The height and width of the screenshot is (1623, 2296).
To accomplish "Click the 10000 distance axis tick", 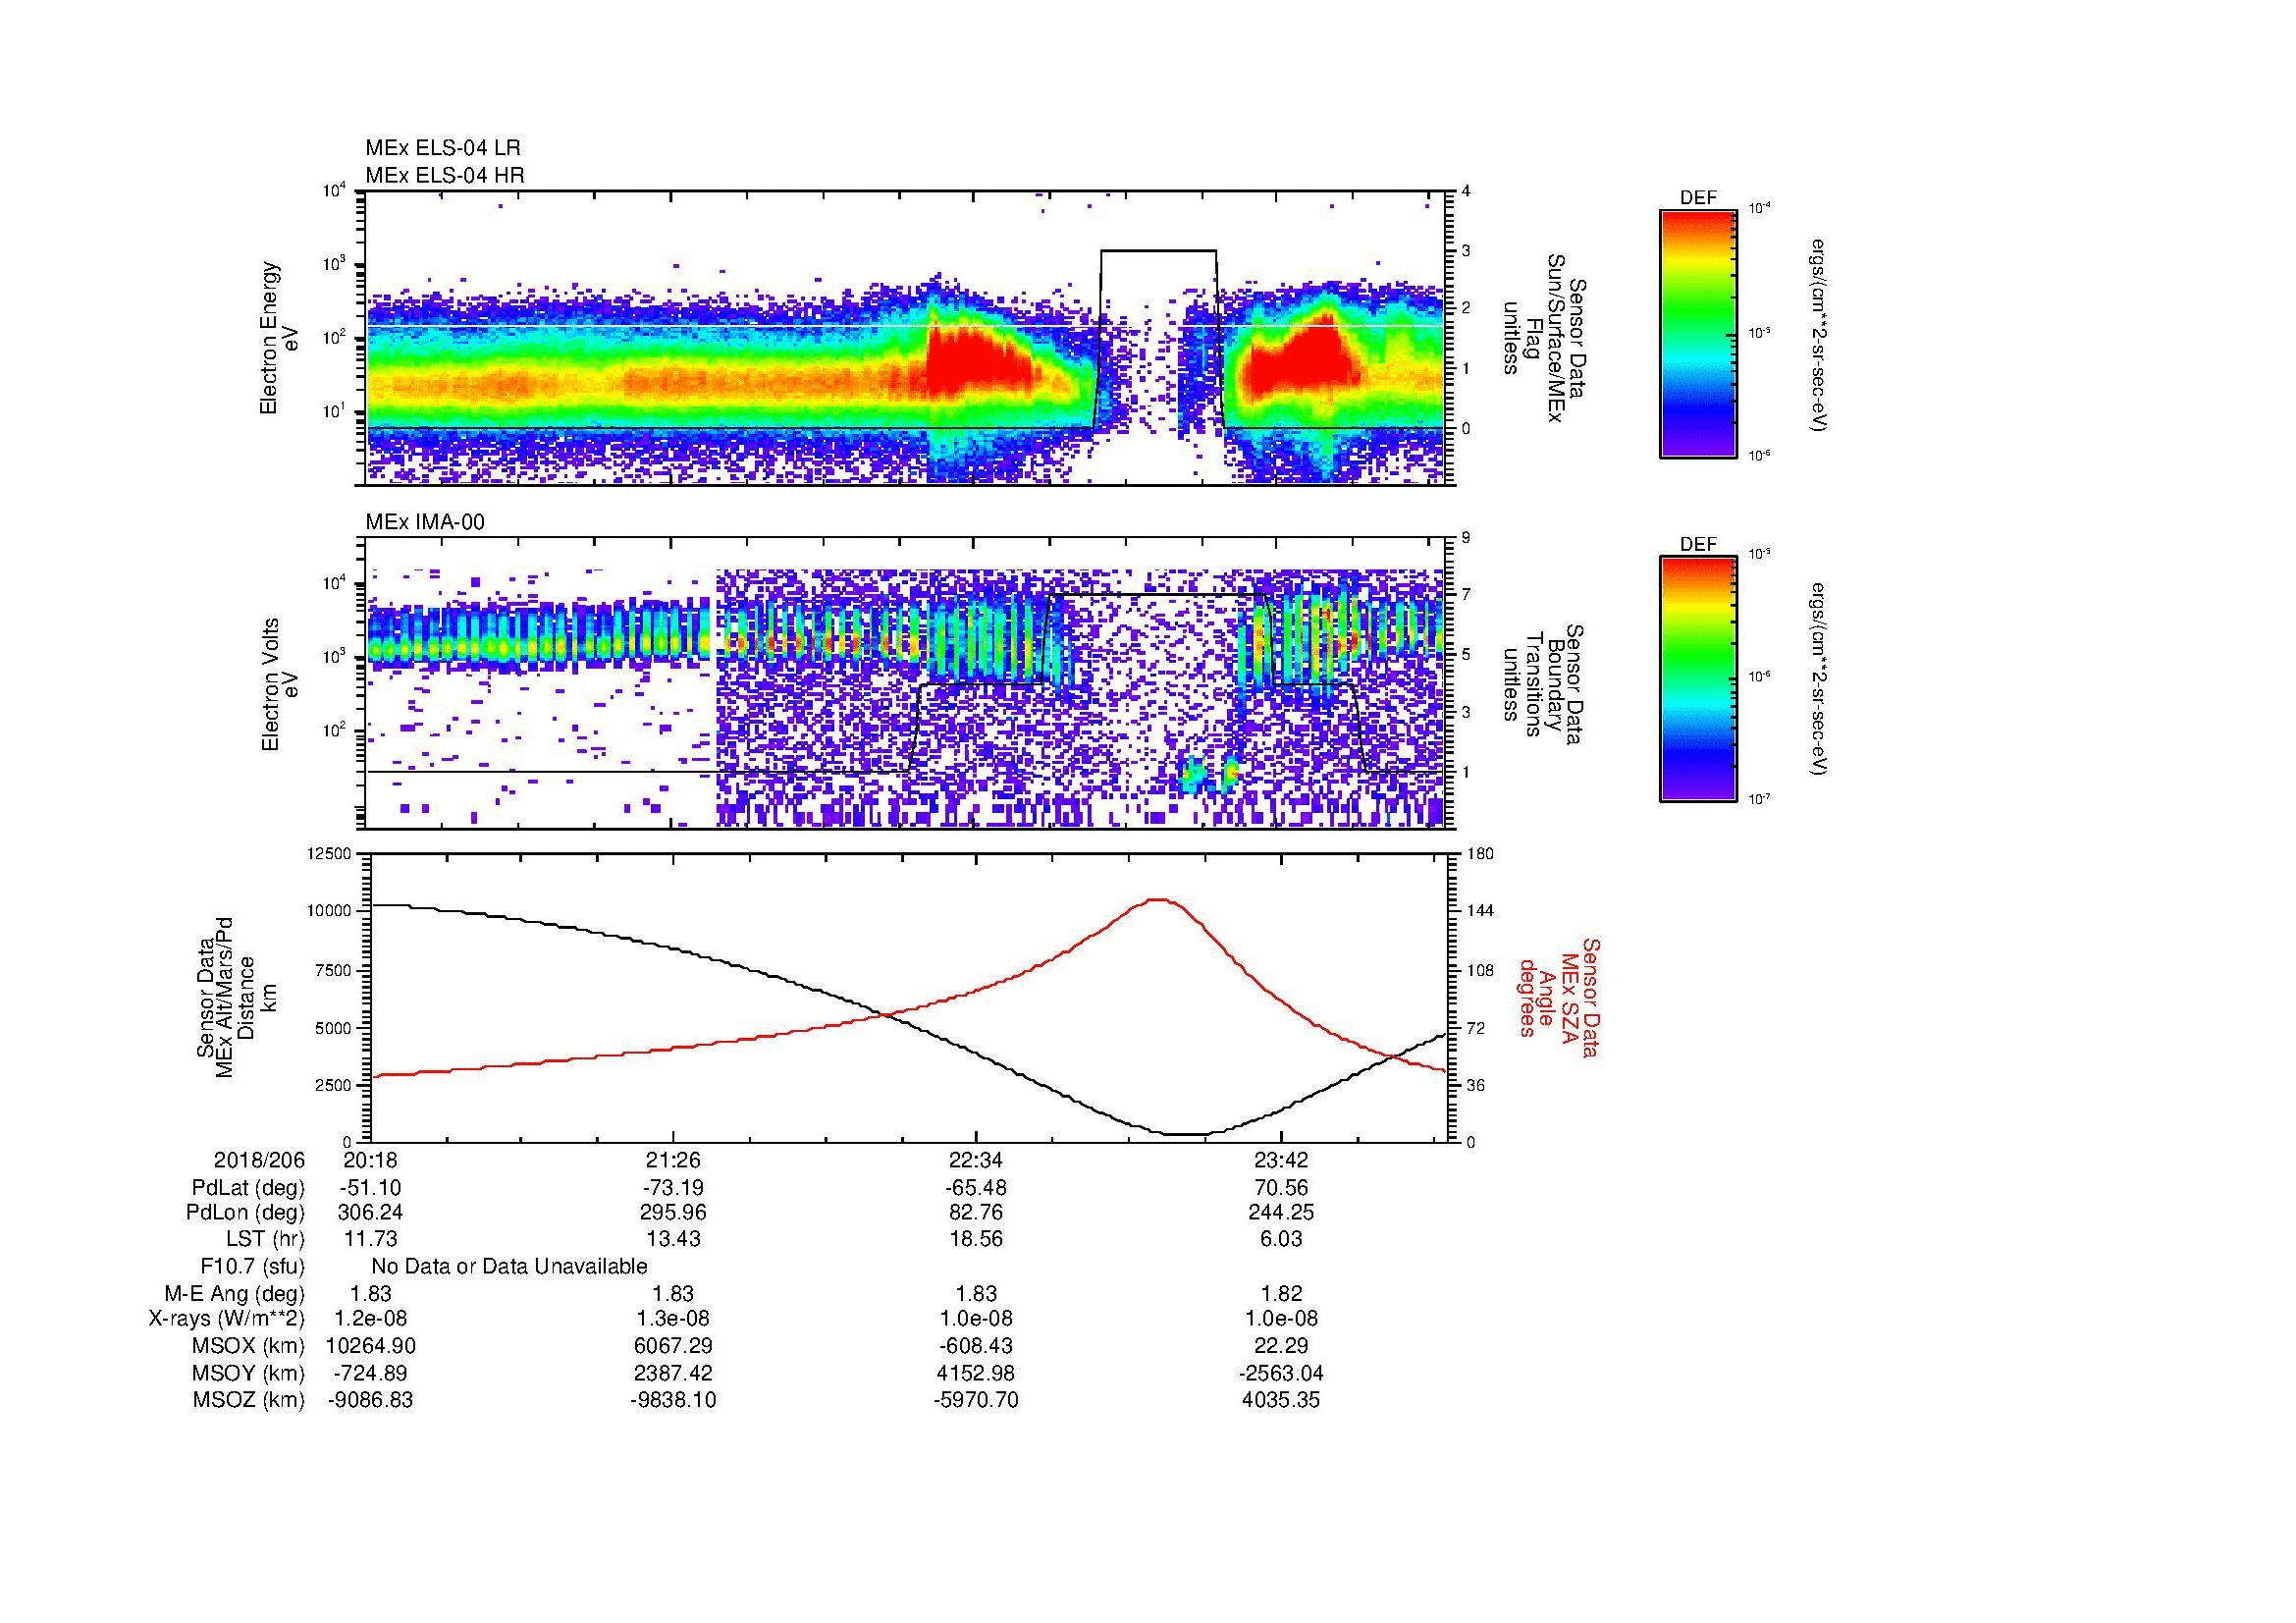I will click(331, 912).
